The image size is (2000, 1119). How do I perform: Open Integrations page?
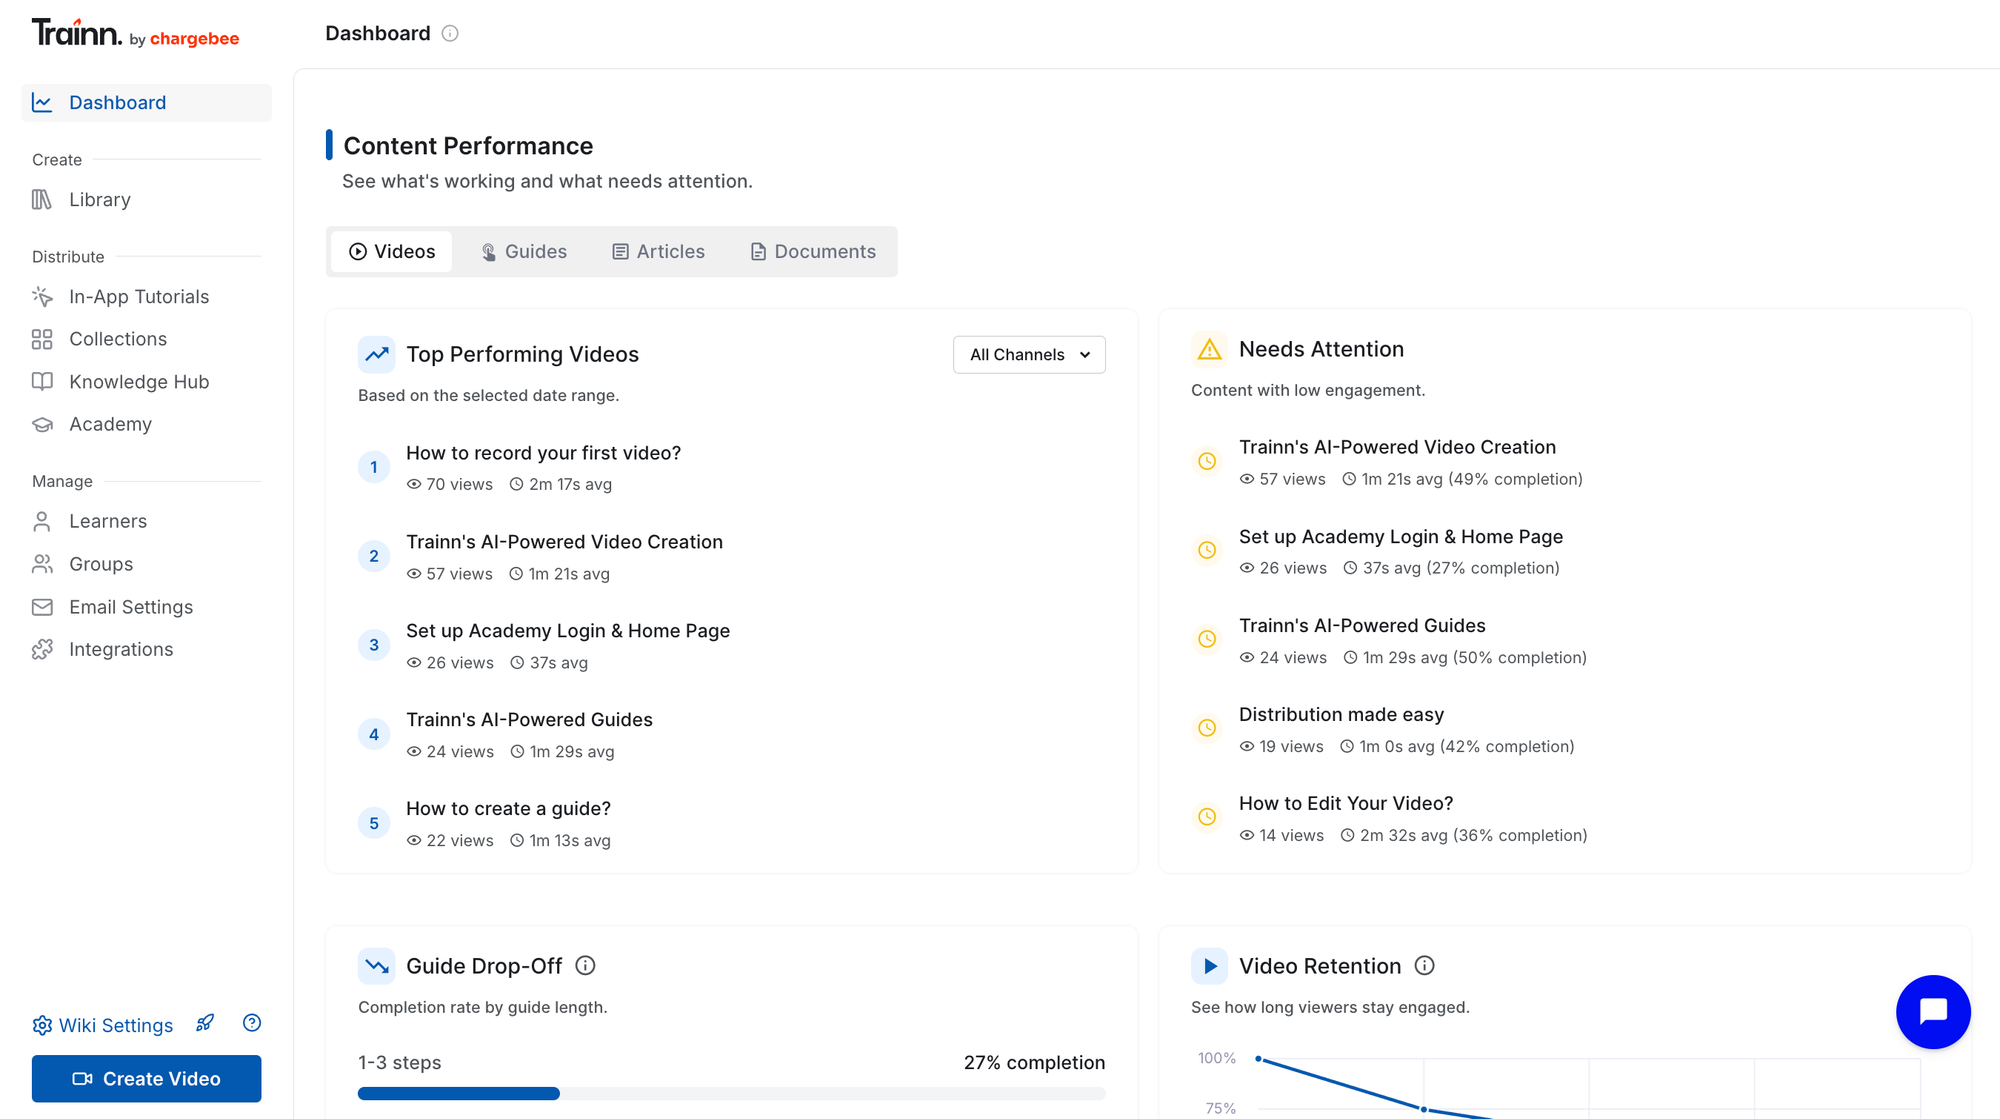(146, 649)
